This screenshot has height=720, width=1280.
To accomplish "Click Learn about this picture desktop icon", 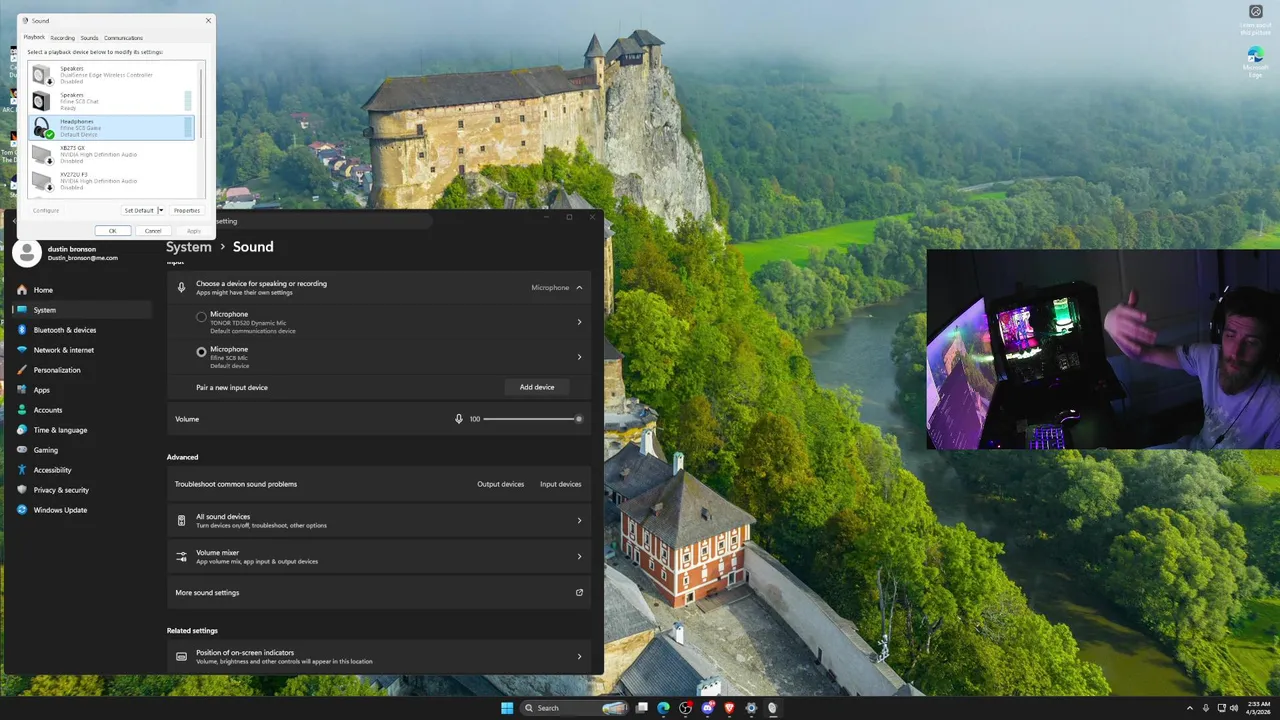I will tap(1255, 20).
